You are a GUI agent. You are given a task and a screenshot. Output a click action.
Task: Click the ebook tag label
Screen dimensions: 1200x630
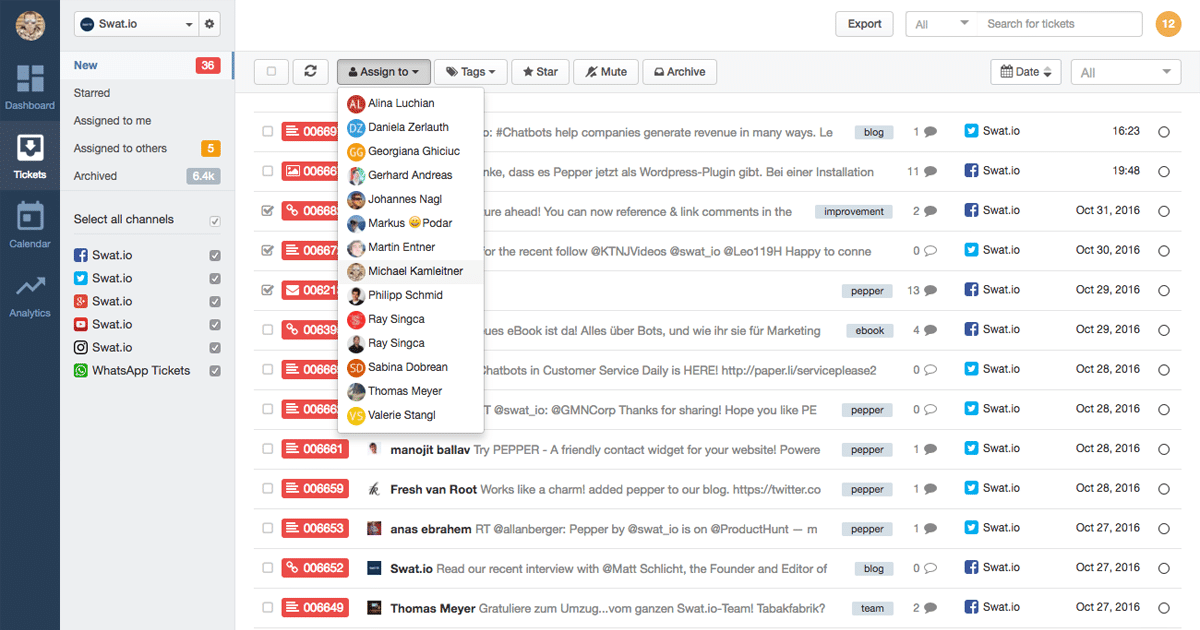869,331
